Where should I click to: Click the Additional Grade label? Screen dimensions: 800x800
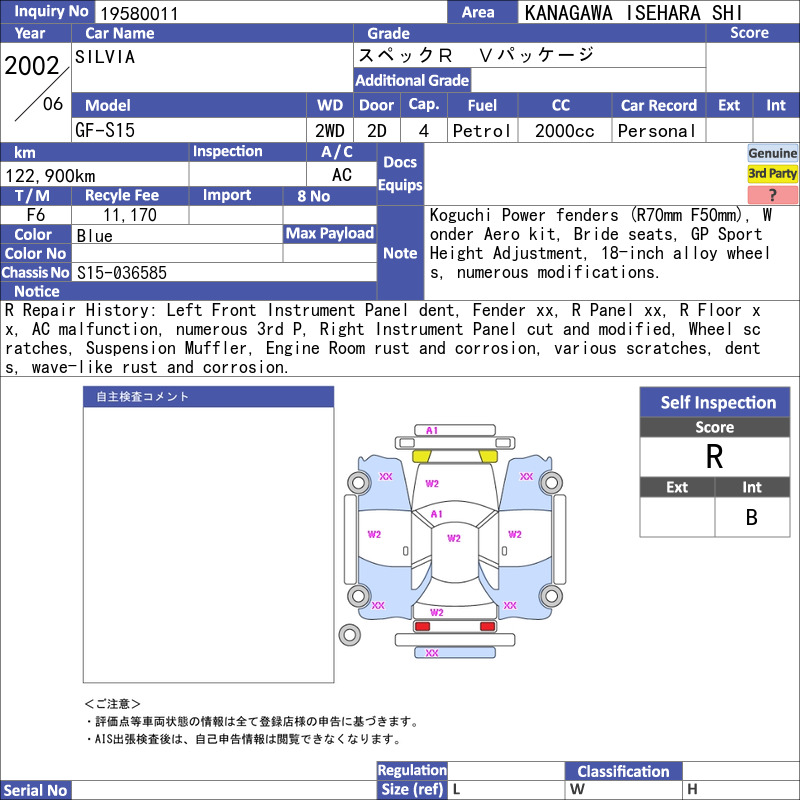tap(412, 80)
